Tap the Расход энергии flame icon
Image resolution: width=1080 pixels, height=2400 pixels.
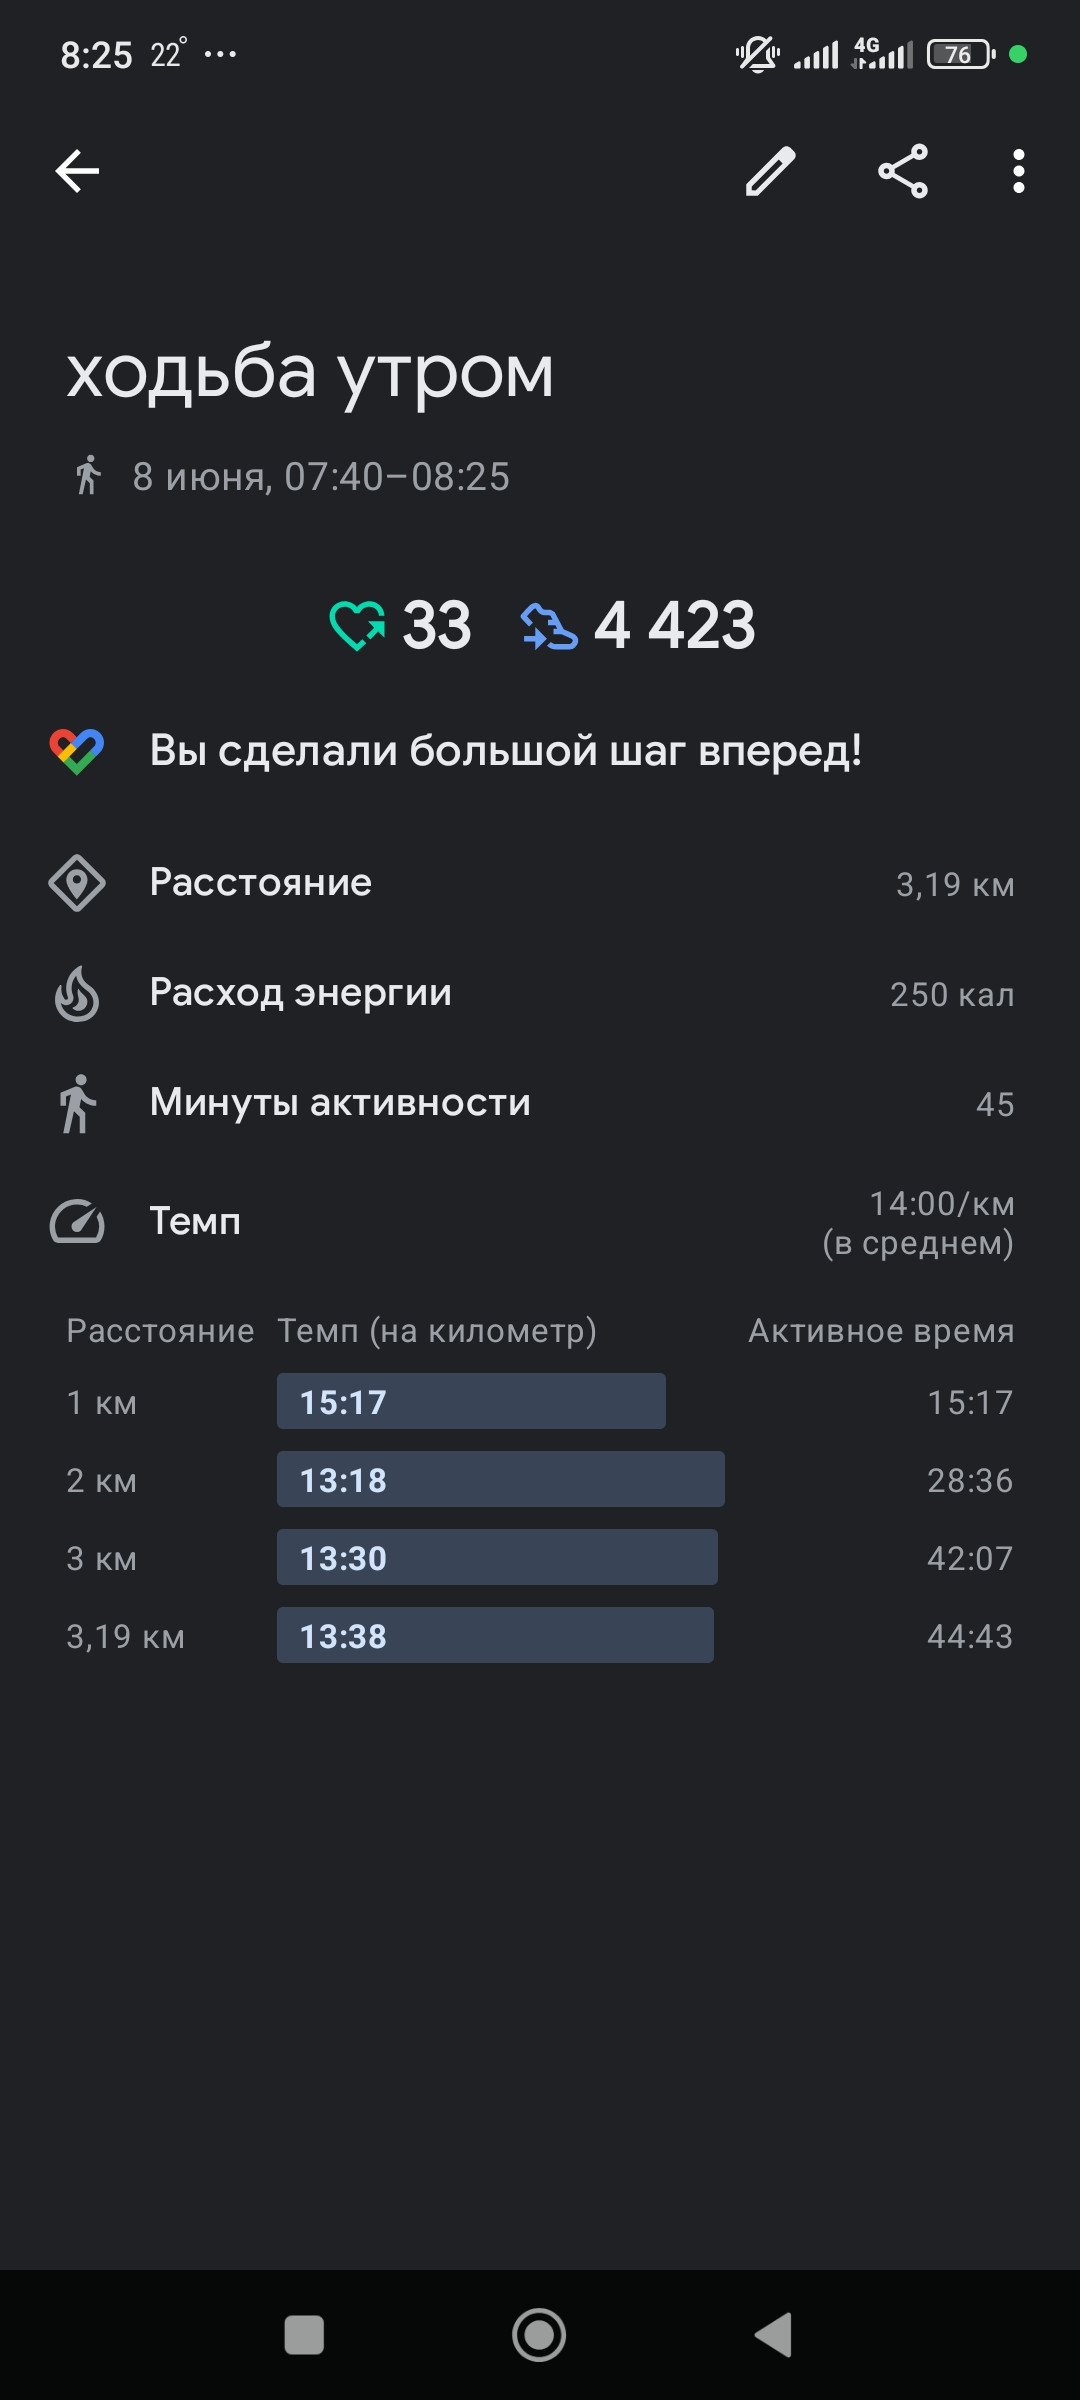click(x=77, y=993)
